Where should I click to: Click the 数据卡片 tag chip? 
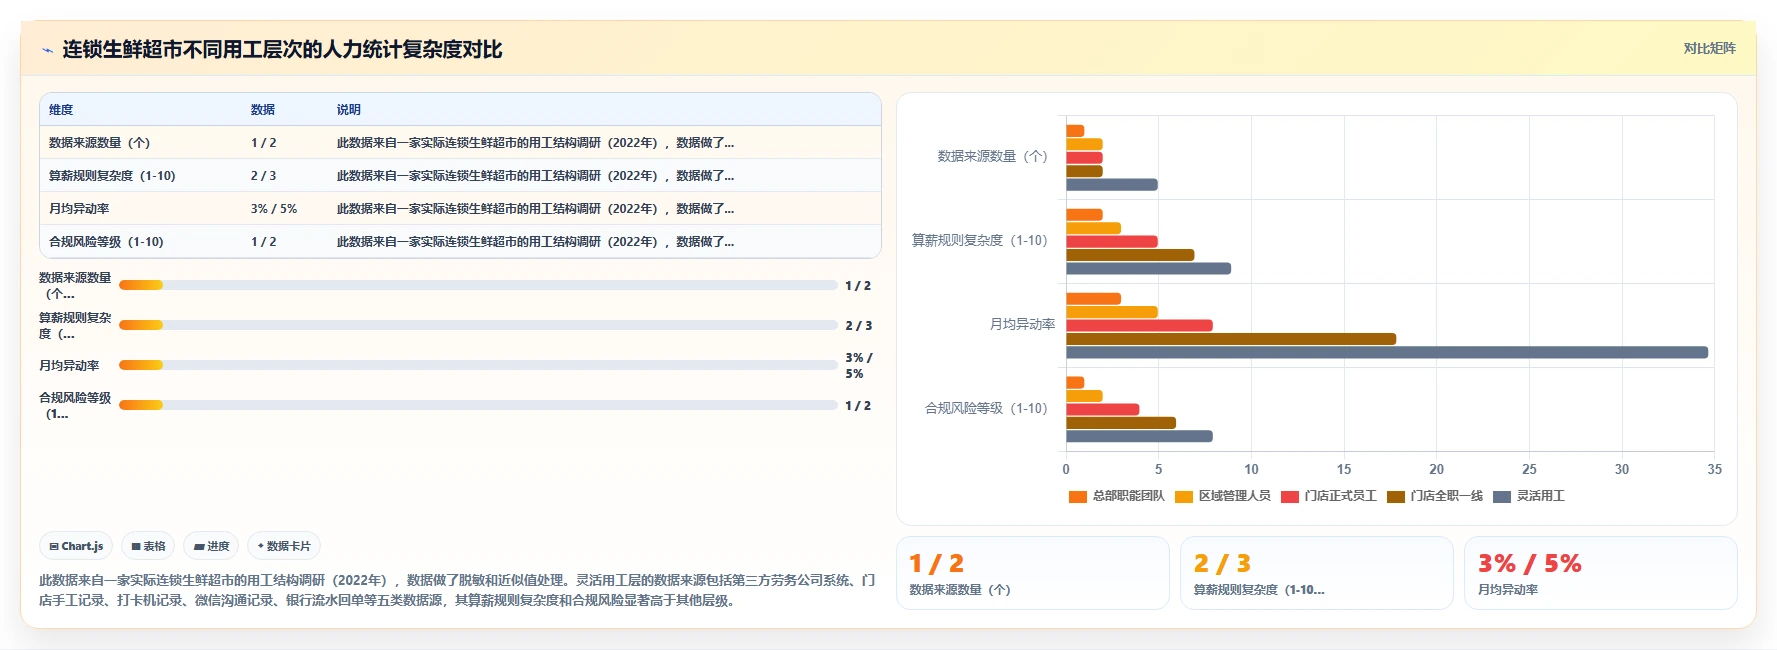284,546
